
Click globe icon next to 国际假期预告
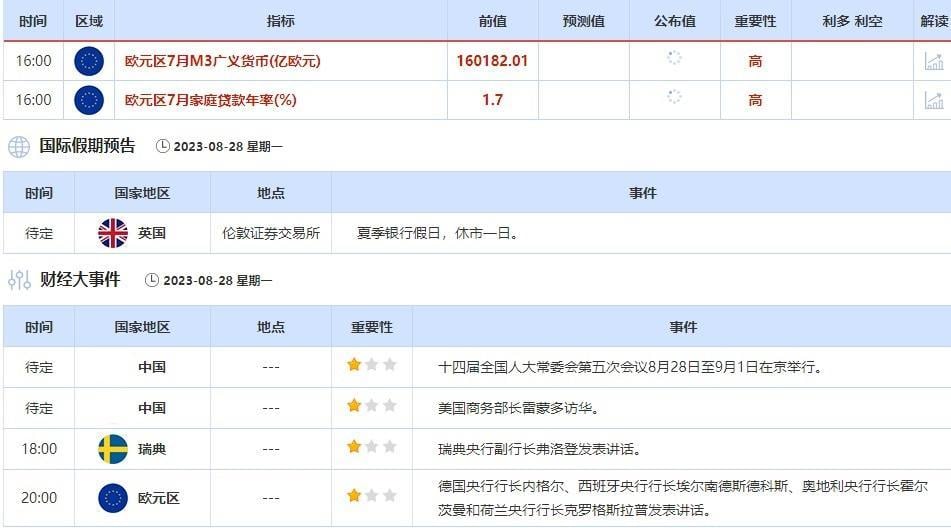pyautogui.click(x=19, y=147)
